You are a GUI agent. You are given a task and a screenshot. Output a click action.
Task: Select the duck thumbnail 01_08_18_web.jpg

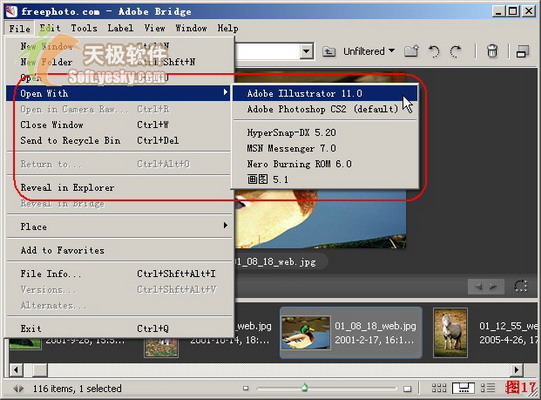(x=351, y=333)
